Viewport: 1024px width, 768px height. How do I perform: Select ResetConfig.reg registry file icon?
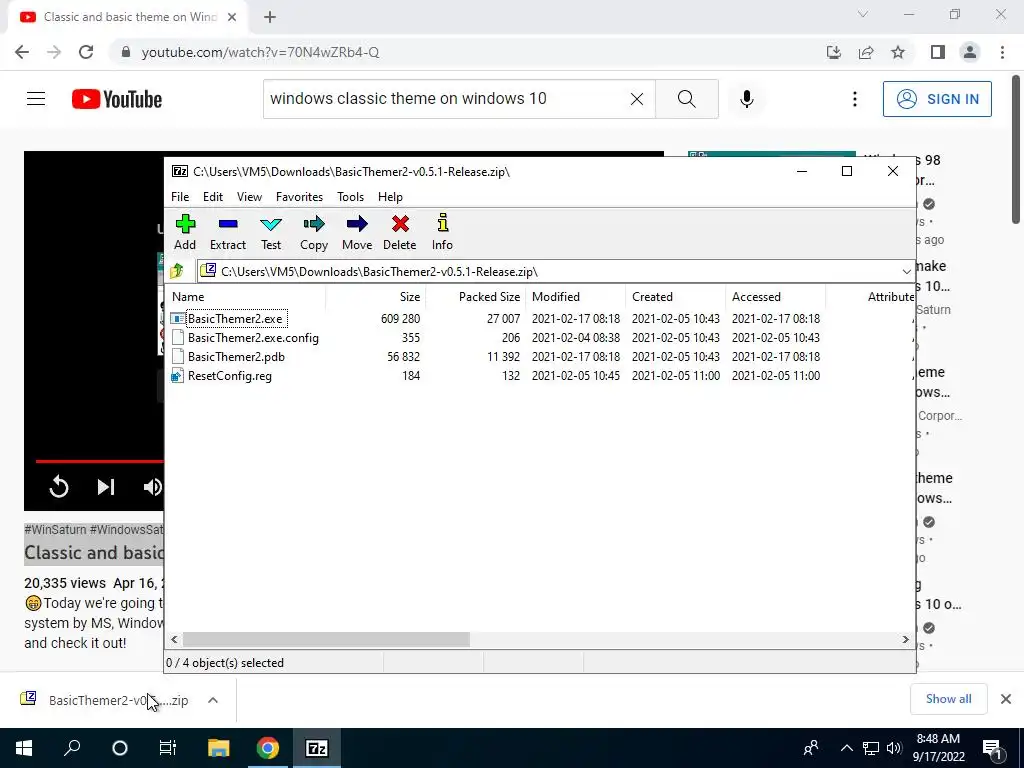[178, 376]
